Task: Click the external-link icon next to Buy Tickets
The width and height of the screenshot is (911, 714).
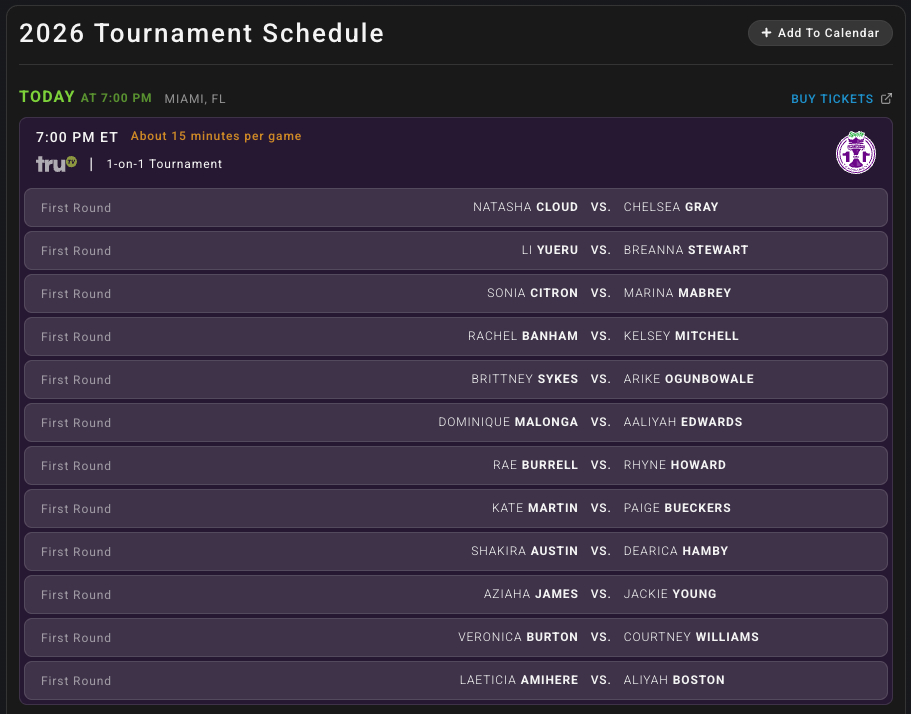Action: pos(886,99)
